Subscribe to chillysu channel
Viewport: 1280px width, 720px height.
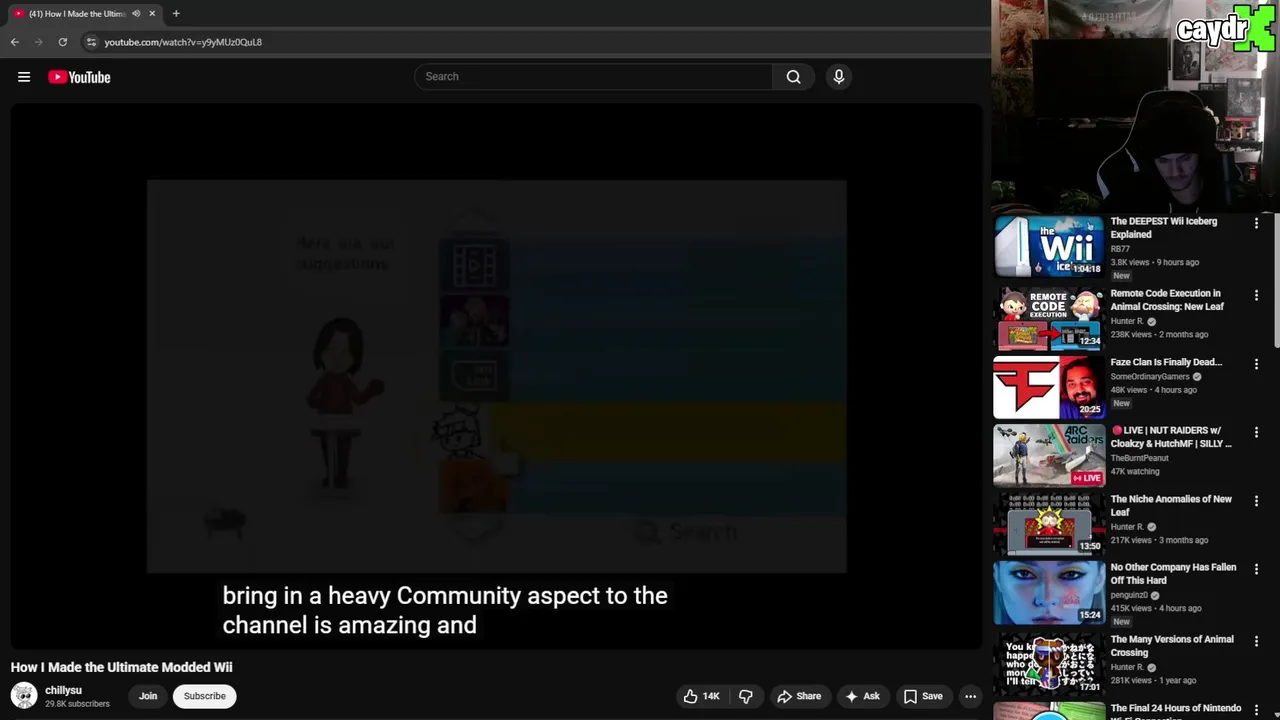click(x=205, y=696)
